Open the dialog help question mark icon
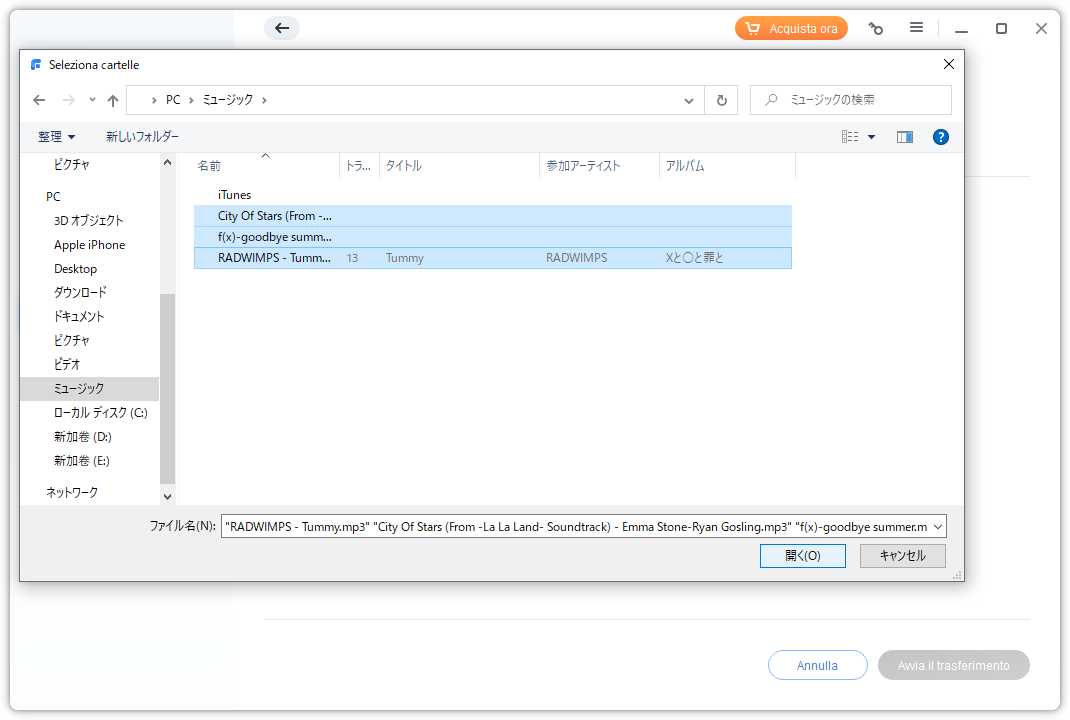Screen dimensions: 1070x720 pyautogui.click(x=940, y=137)
